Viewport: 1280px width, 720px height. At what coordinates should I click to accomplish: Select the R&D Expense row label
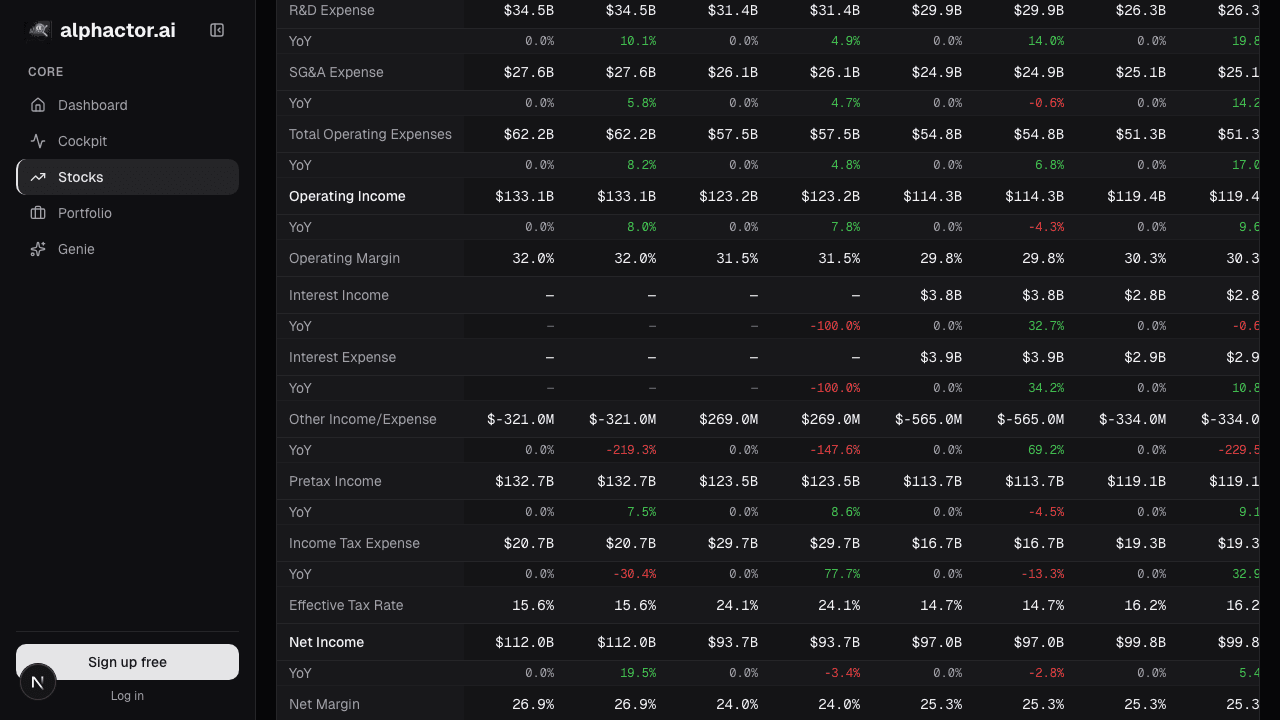click(x=332, y=10)
